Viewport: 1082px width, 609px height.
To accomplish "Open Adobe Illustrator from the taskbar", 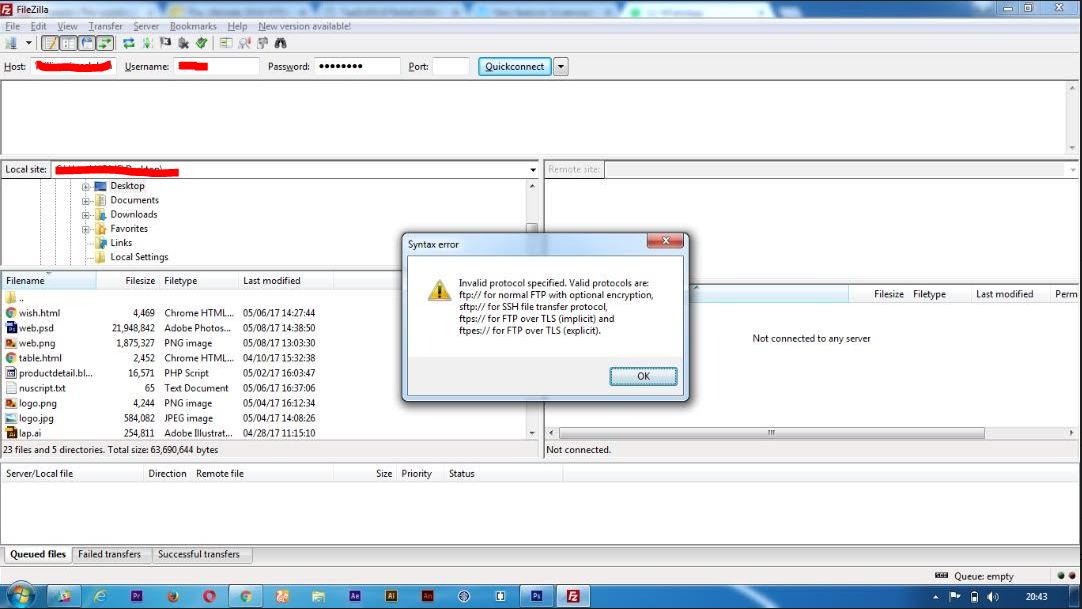I will [x=391, y=596].
